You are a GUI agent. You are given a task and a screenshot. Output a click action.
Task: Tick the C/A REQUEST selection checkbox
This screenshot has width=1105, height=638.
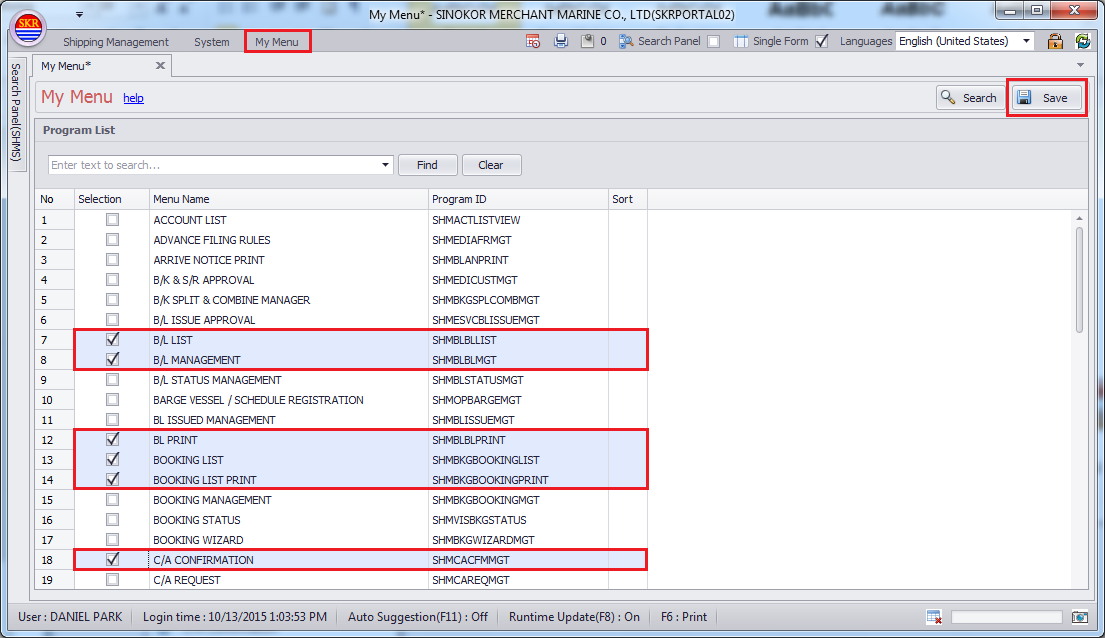(x=112, y=579)
